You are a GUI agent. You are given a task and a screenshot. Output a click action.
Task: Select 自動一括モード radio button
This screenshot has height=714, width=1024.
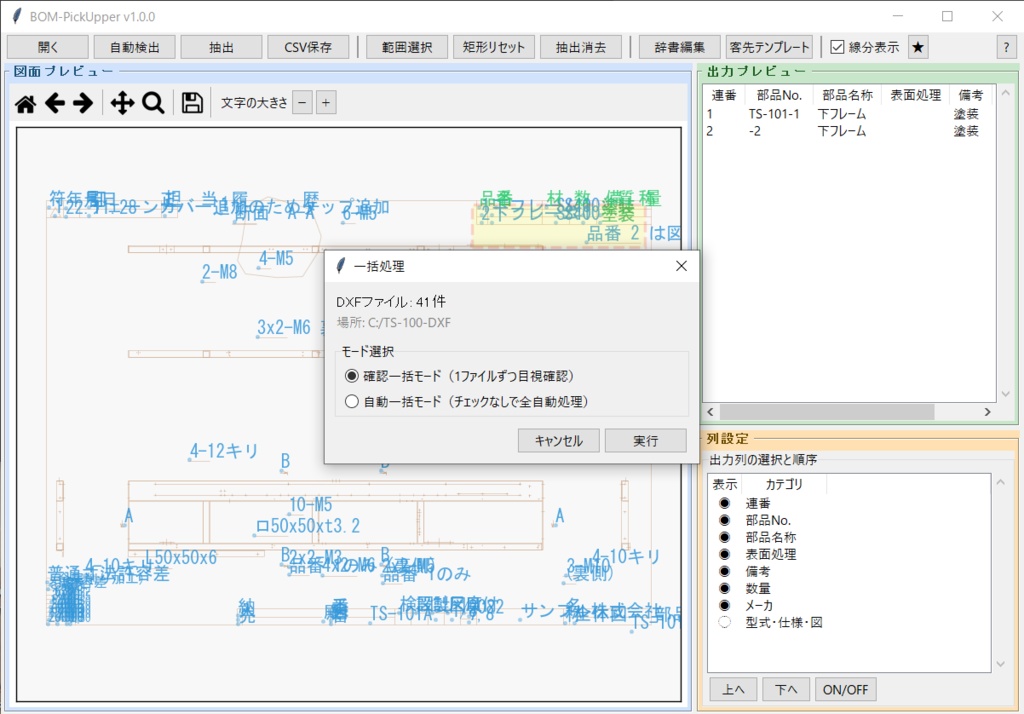[x=351, y=401]
